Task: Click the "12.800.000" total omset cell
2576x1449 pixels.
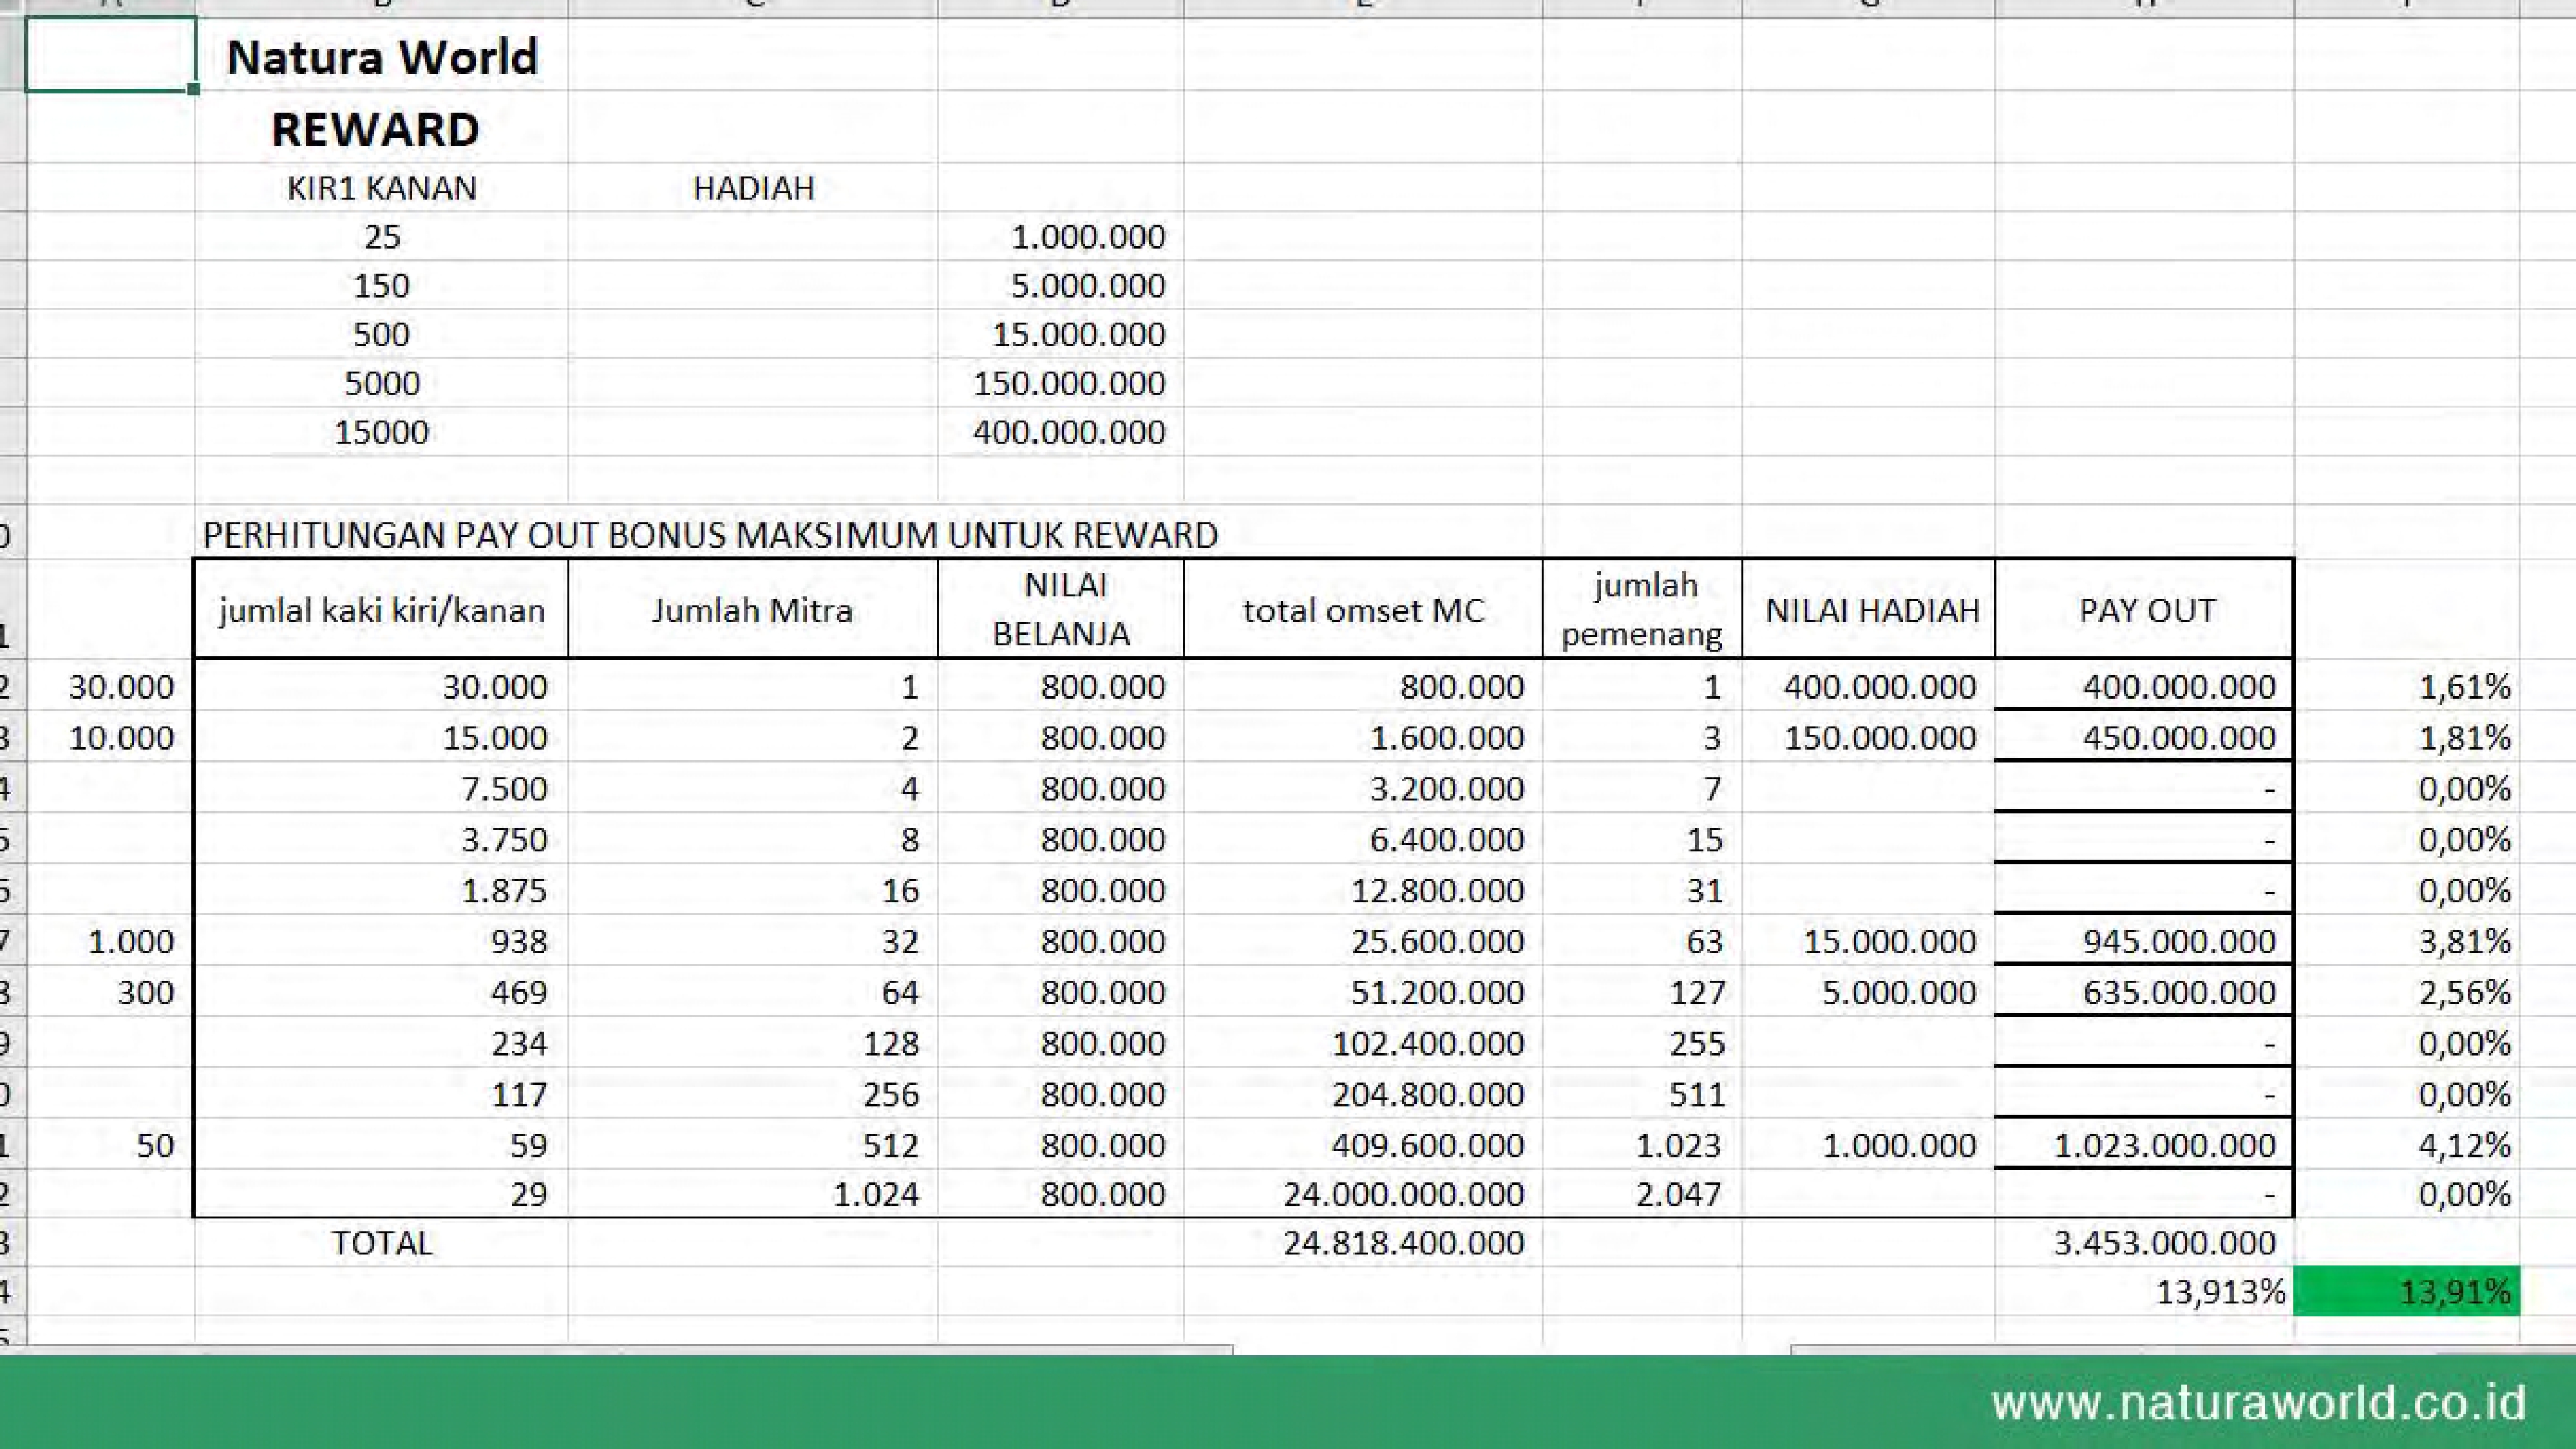Action: coord(1363,891)
